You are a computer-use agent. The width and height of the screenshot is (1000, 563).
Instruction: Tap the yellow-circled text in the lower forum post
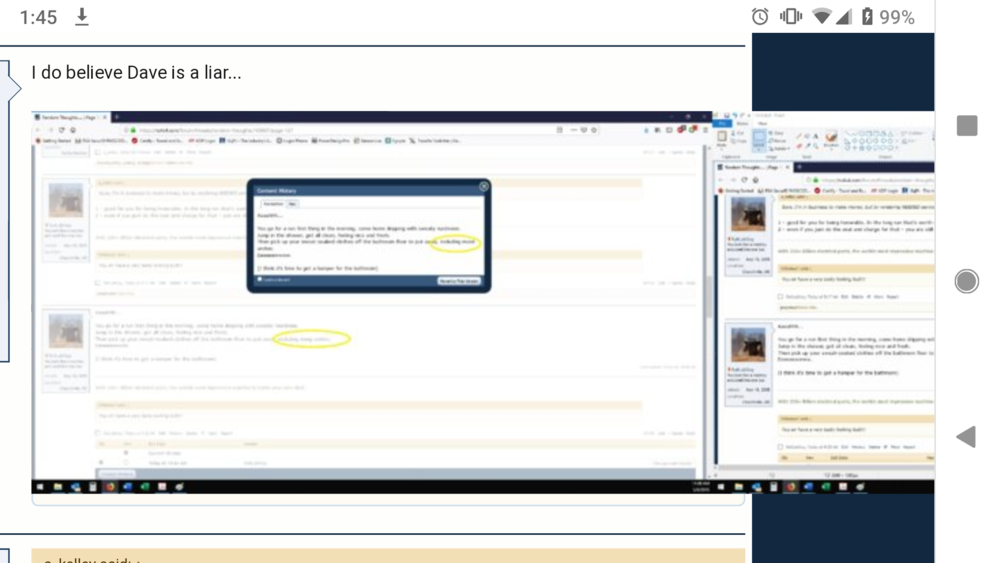point(312,339)
